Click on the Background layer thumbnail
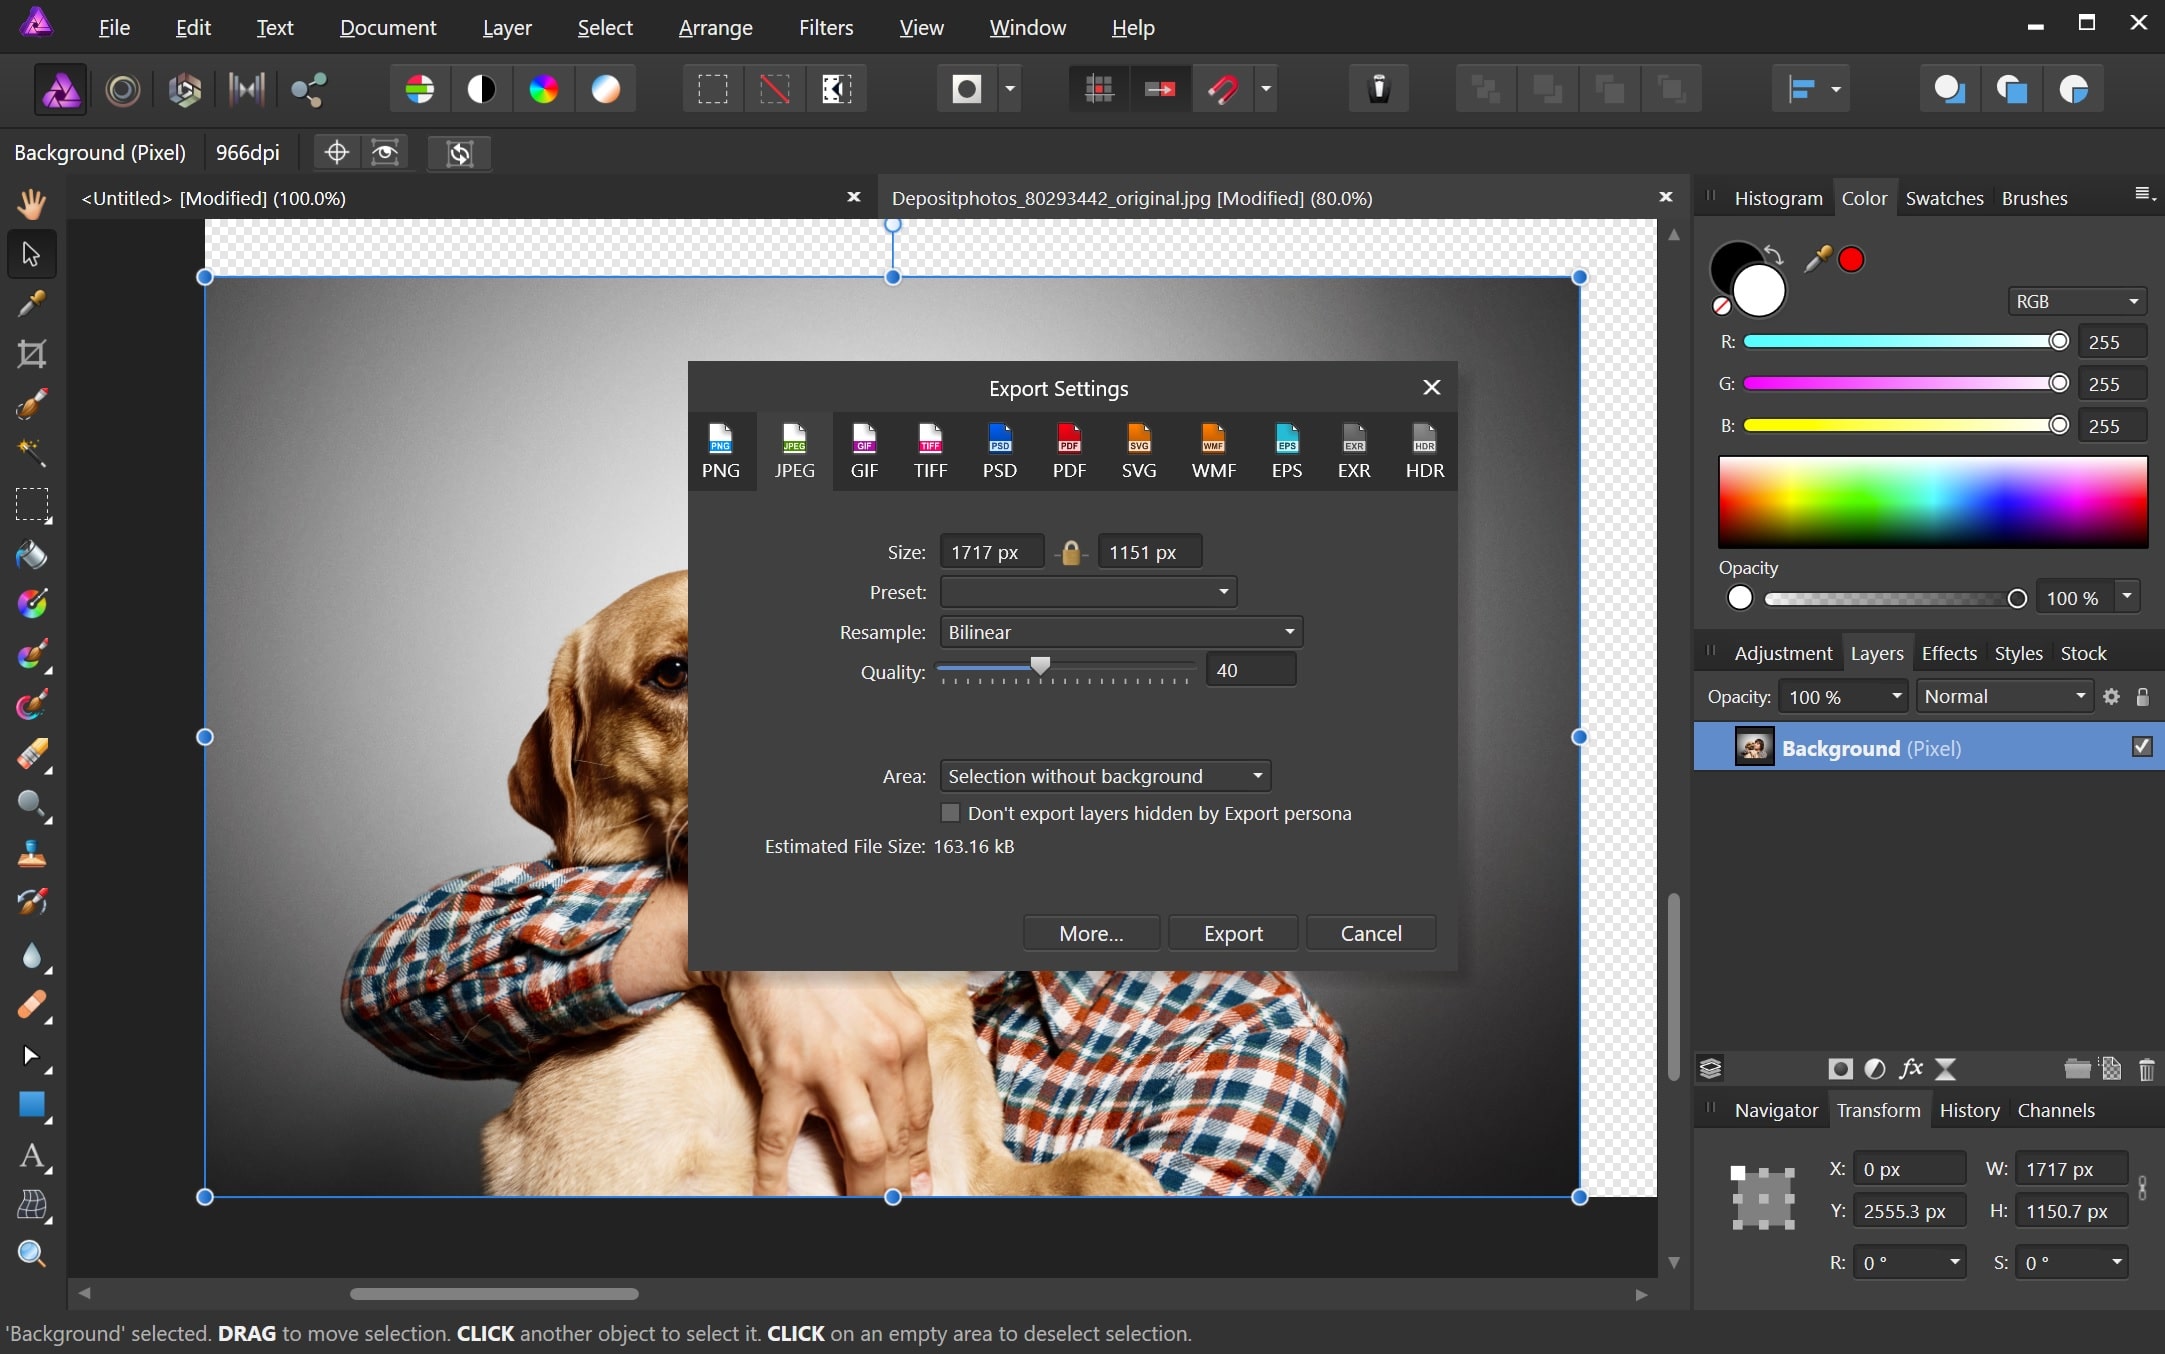 click(x=1755, y=749)
